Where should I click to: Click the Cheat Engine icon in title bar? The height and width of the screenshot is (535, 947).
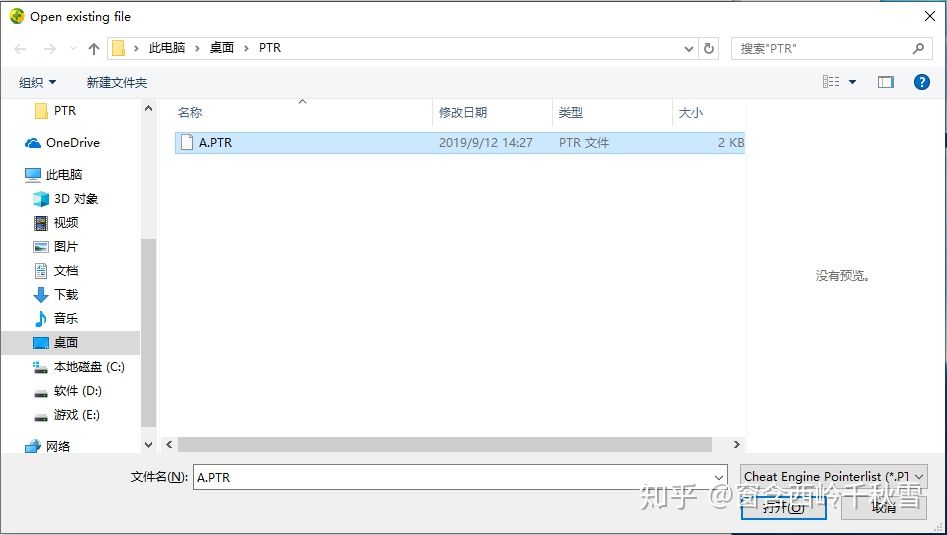point(18,16)
